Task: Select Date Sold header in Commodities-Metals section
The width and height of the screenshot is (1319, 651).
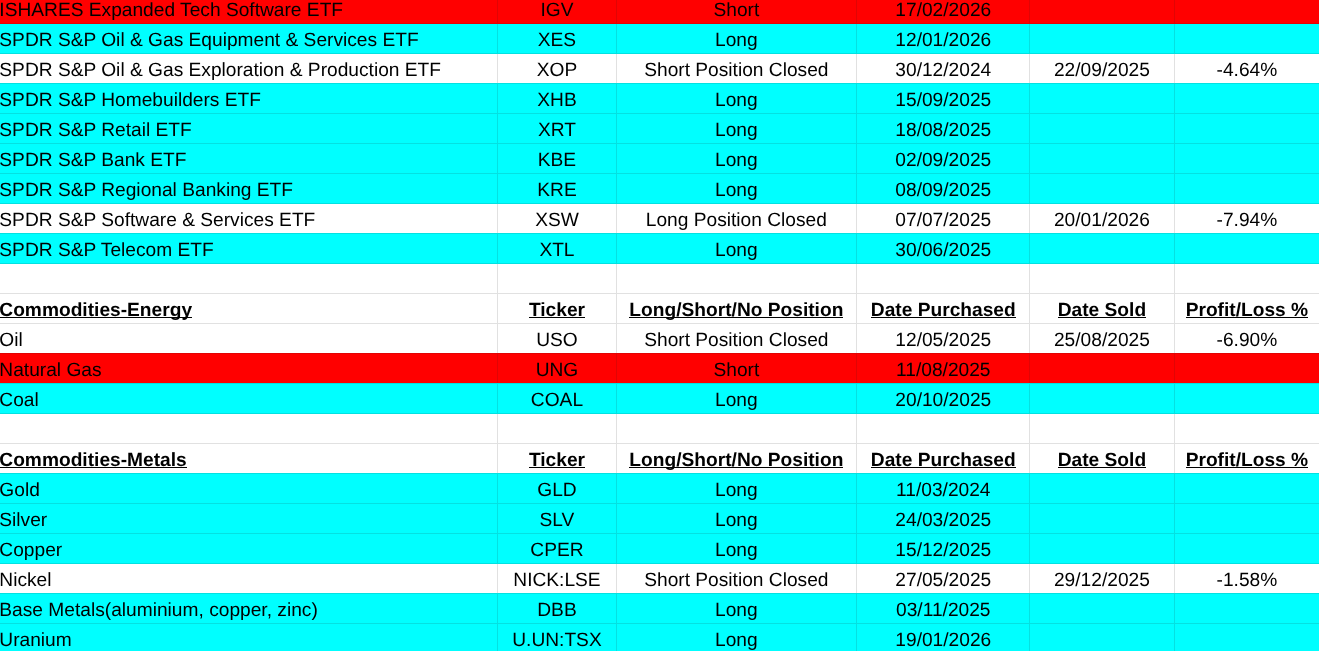Action: 1101,459
